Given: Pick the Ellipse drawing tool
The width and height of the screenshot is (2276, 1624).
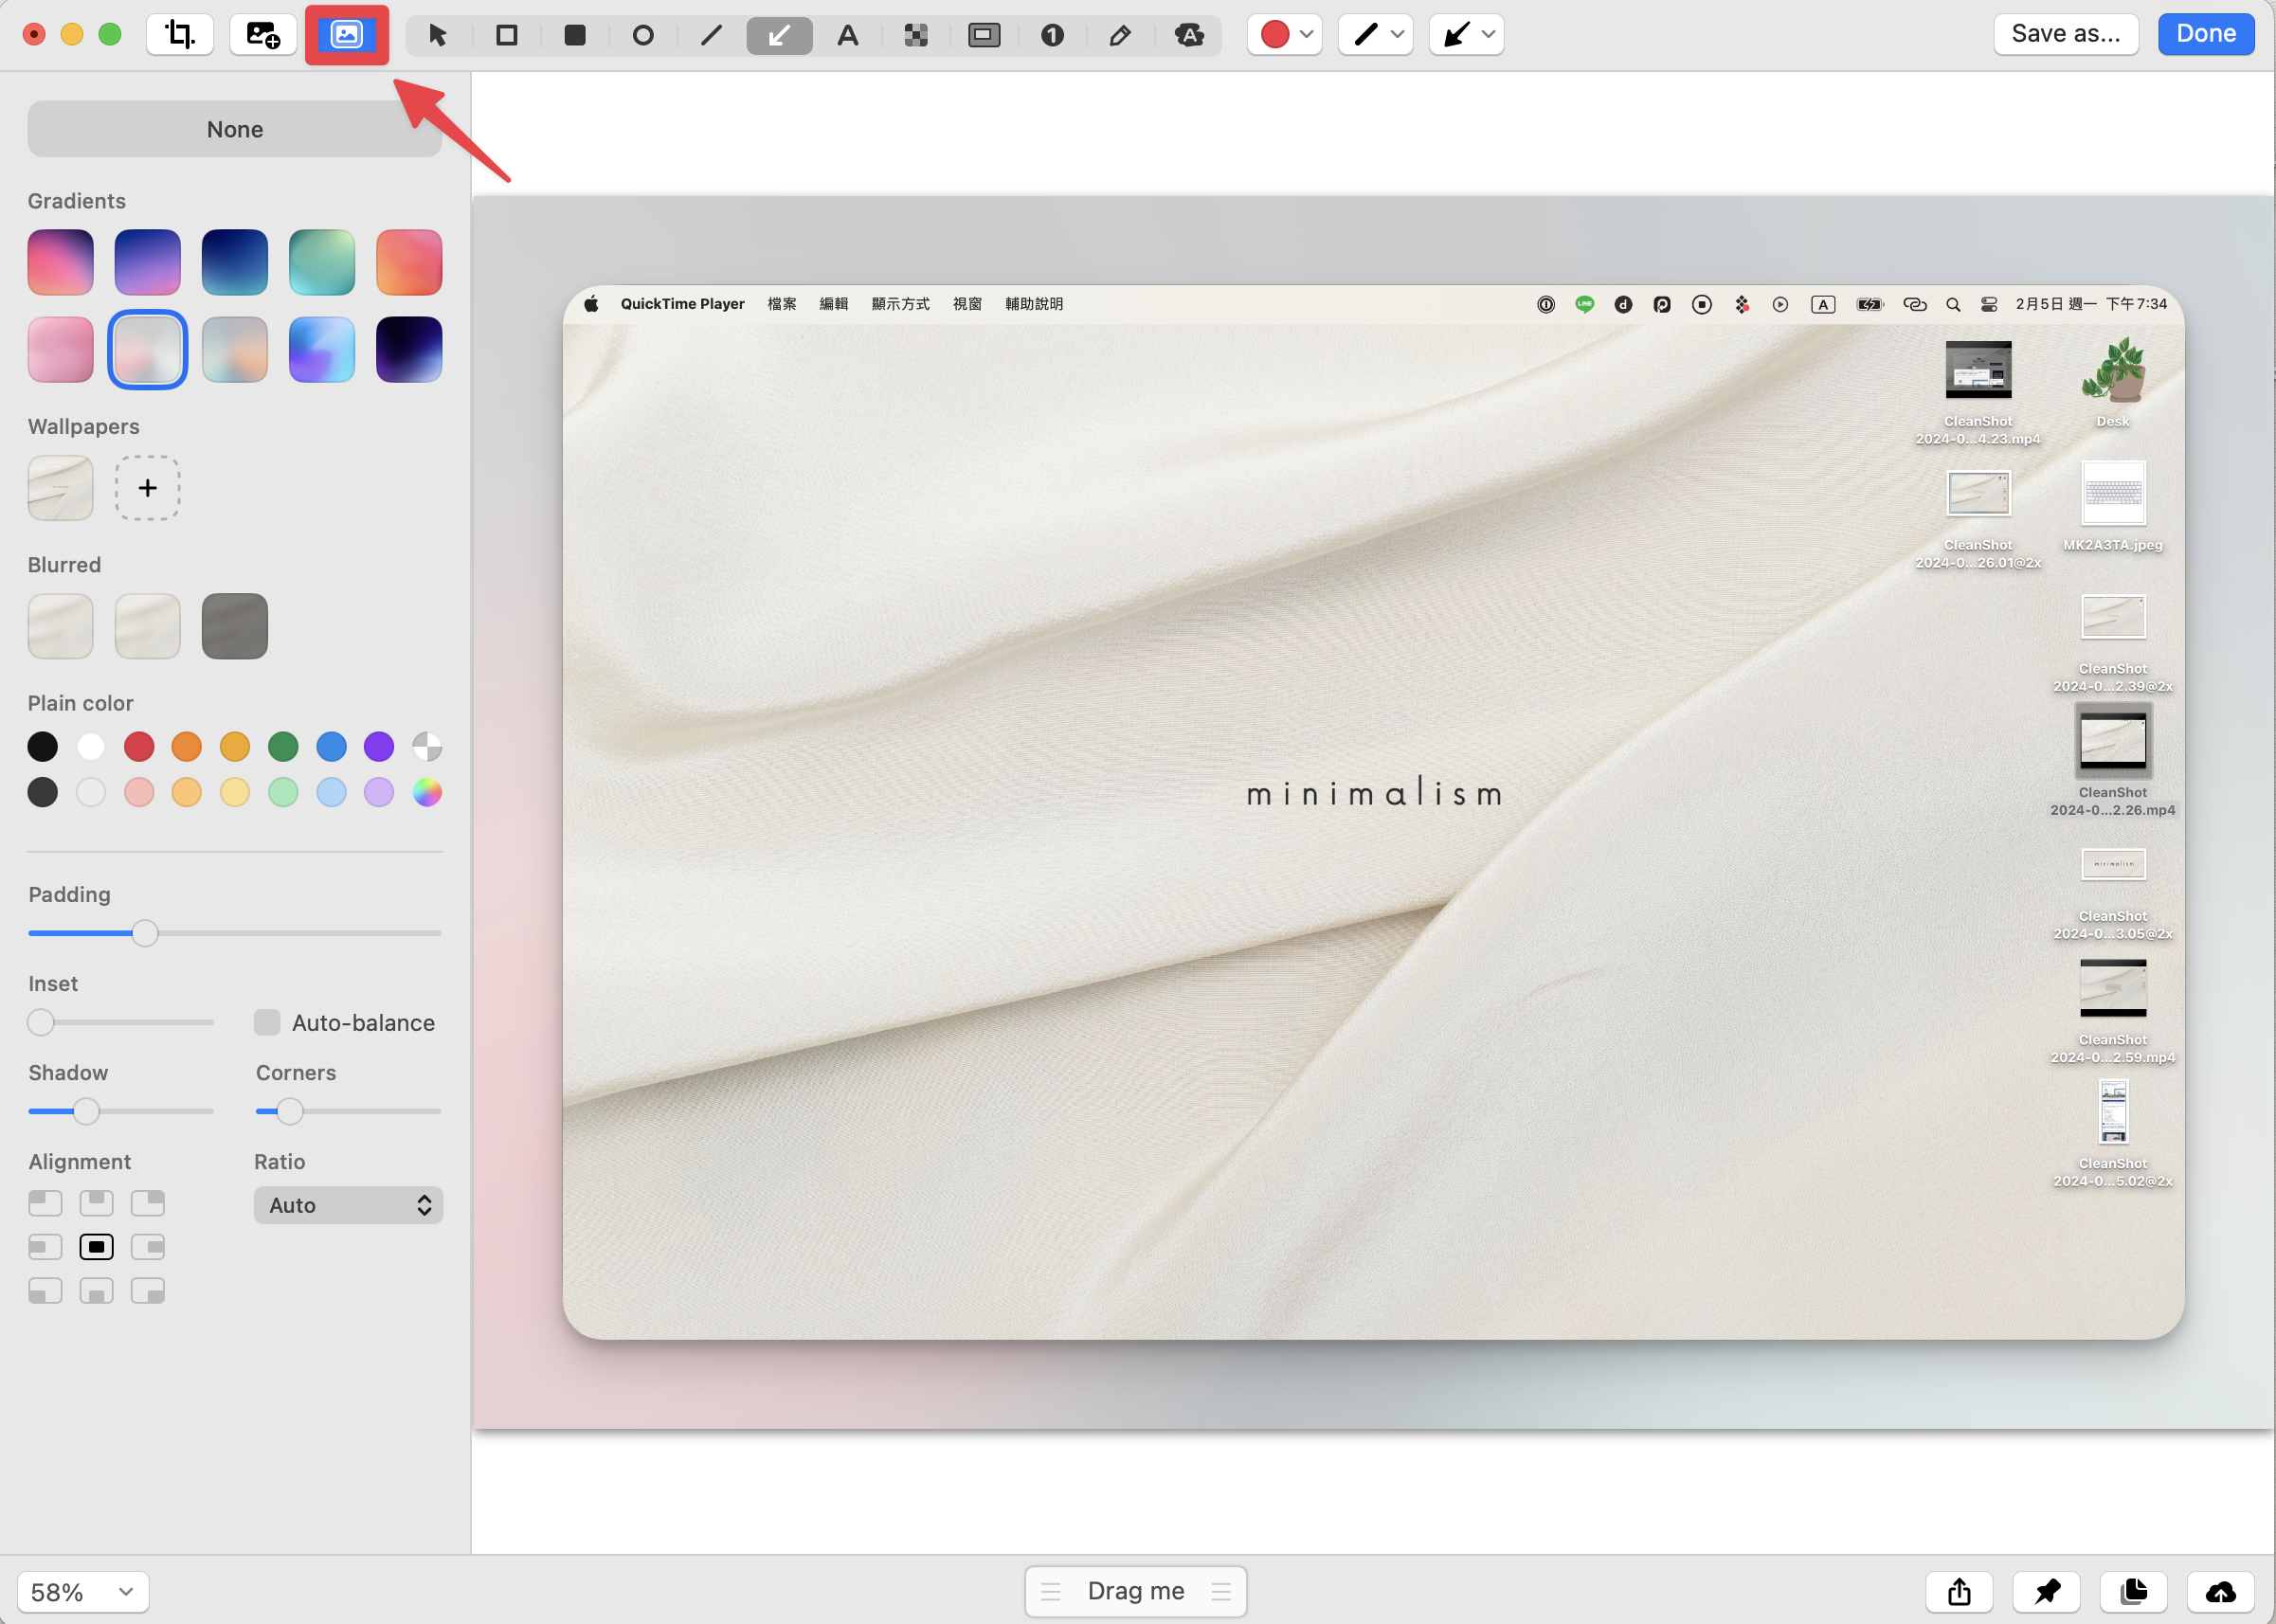Looking at the screenshot, I should (643, 35).
